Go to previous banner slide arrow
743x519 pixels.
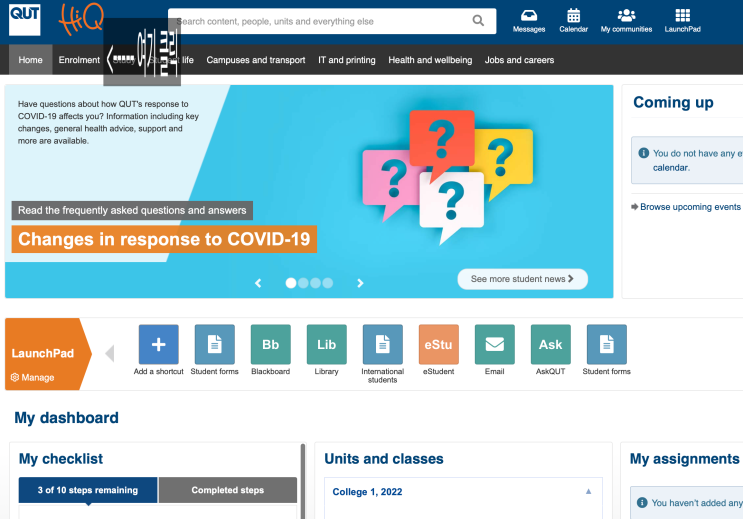point(258,283)
